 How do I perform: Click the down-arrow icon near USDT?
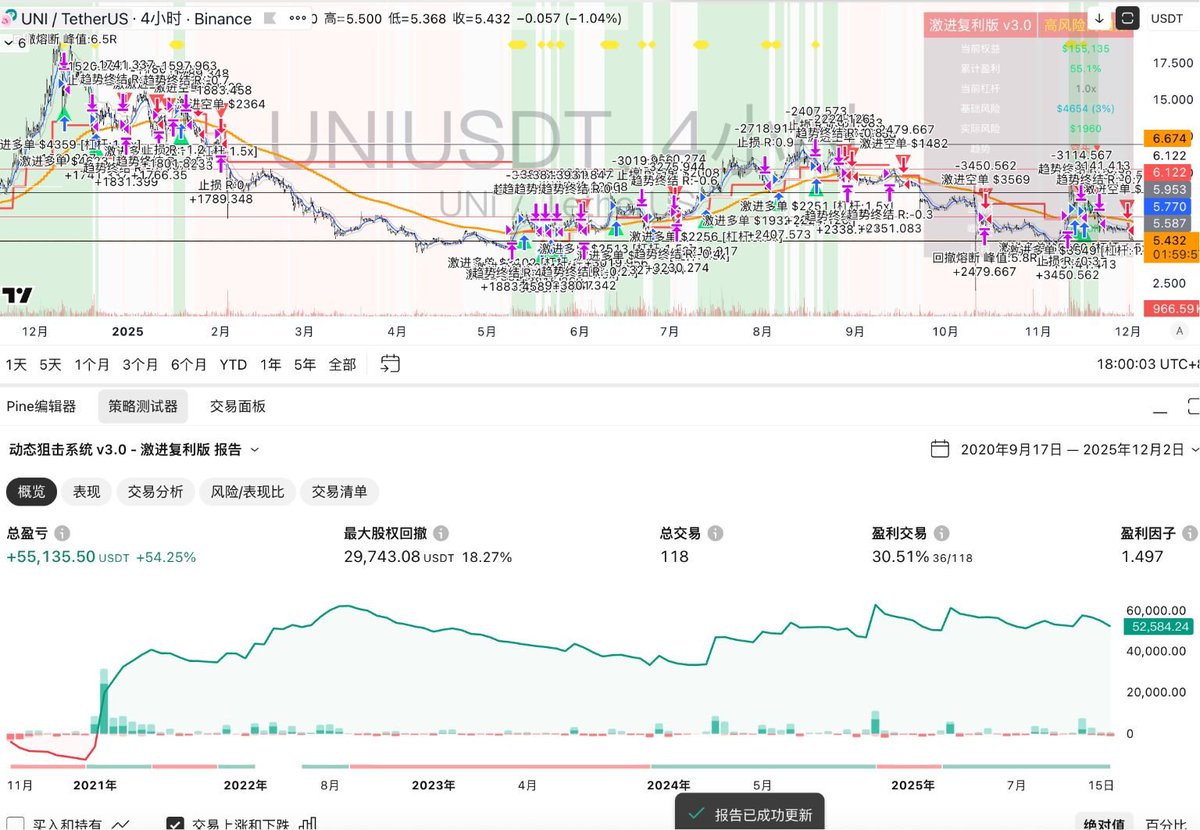[x=1100, y=18]
